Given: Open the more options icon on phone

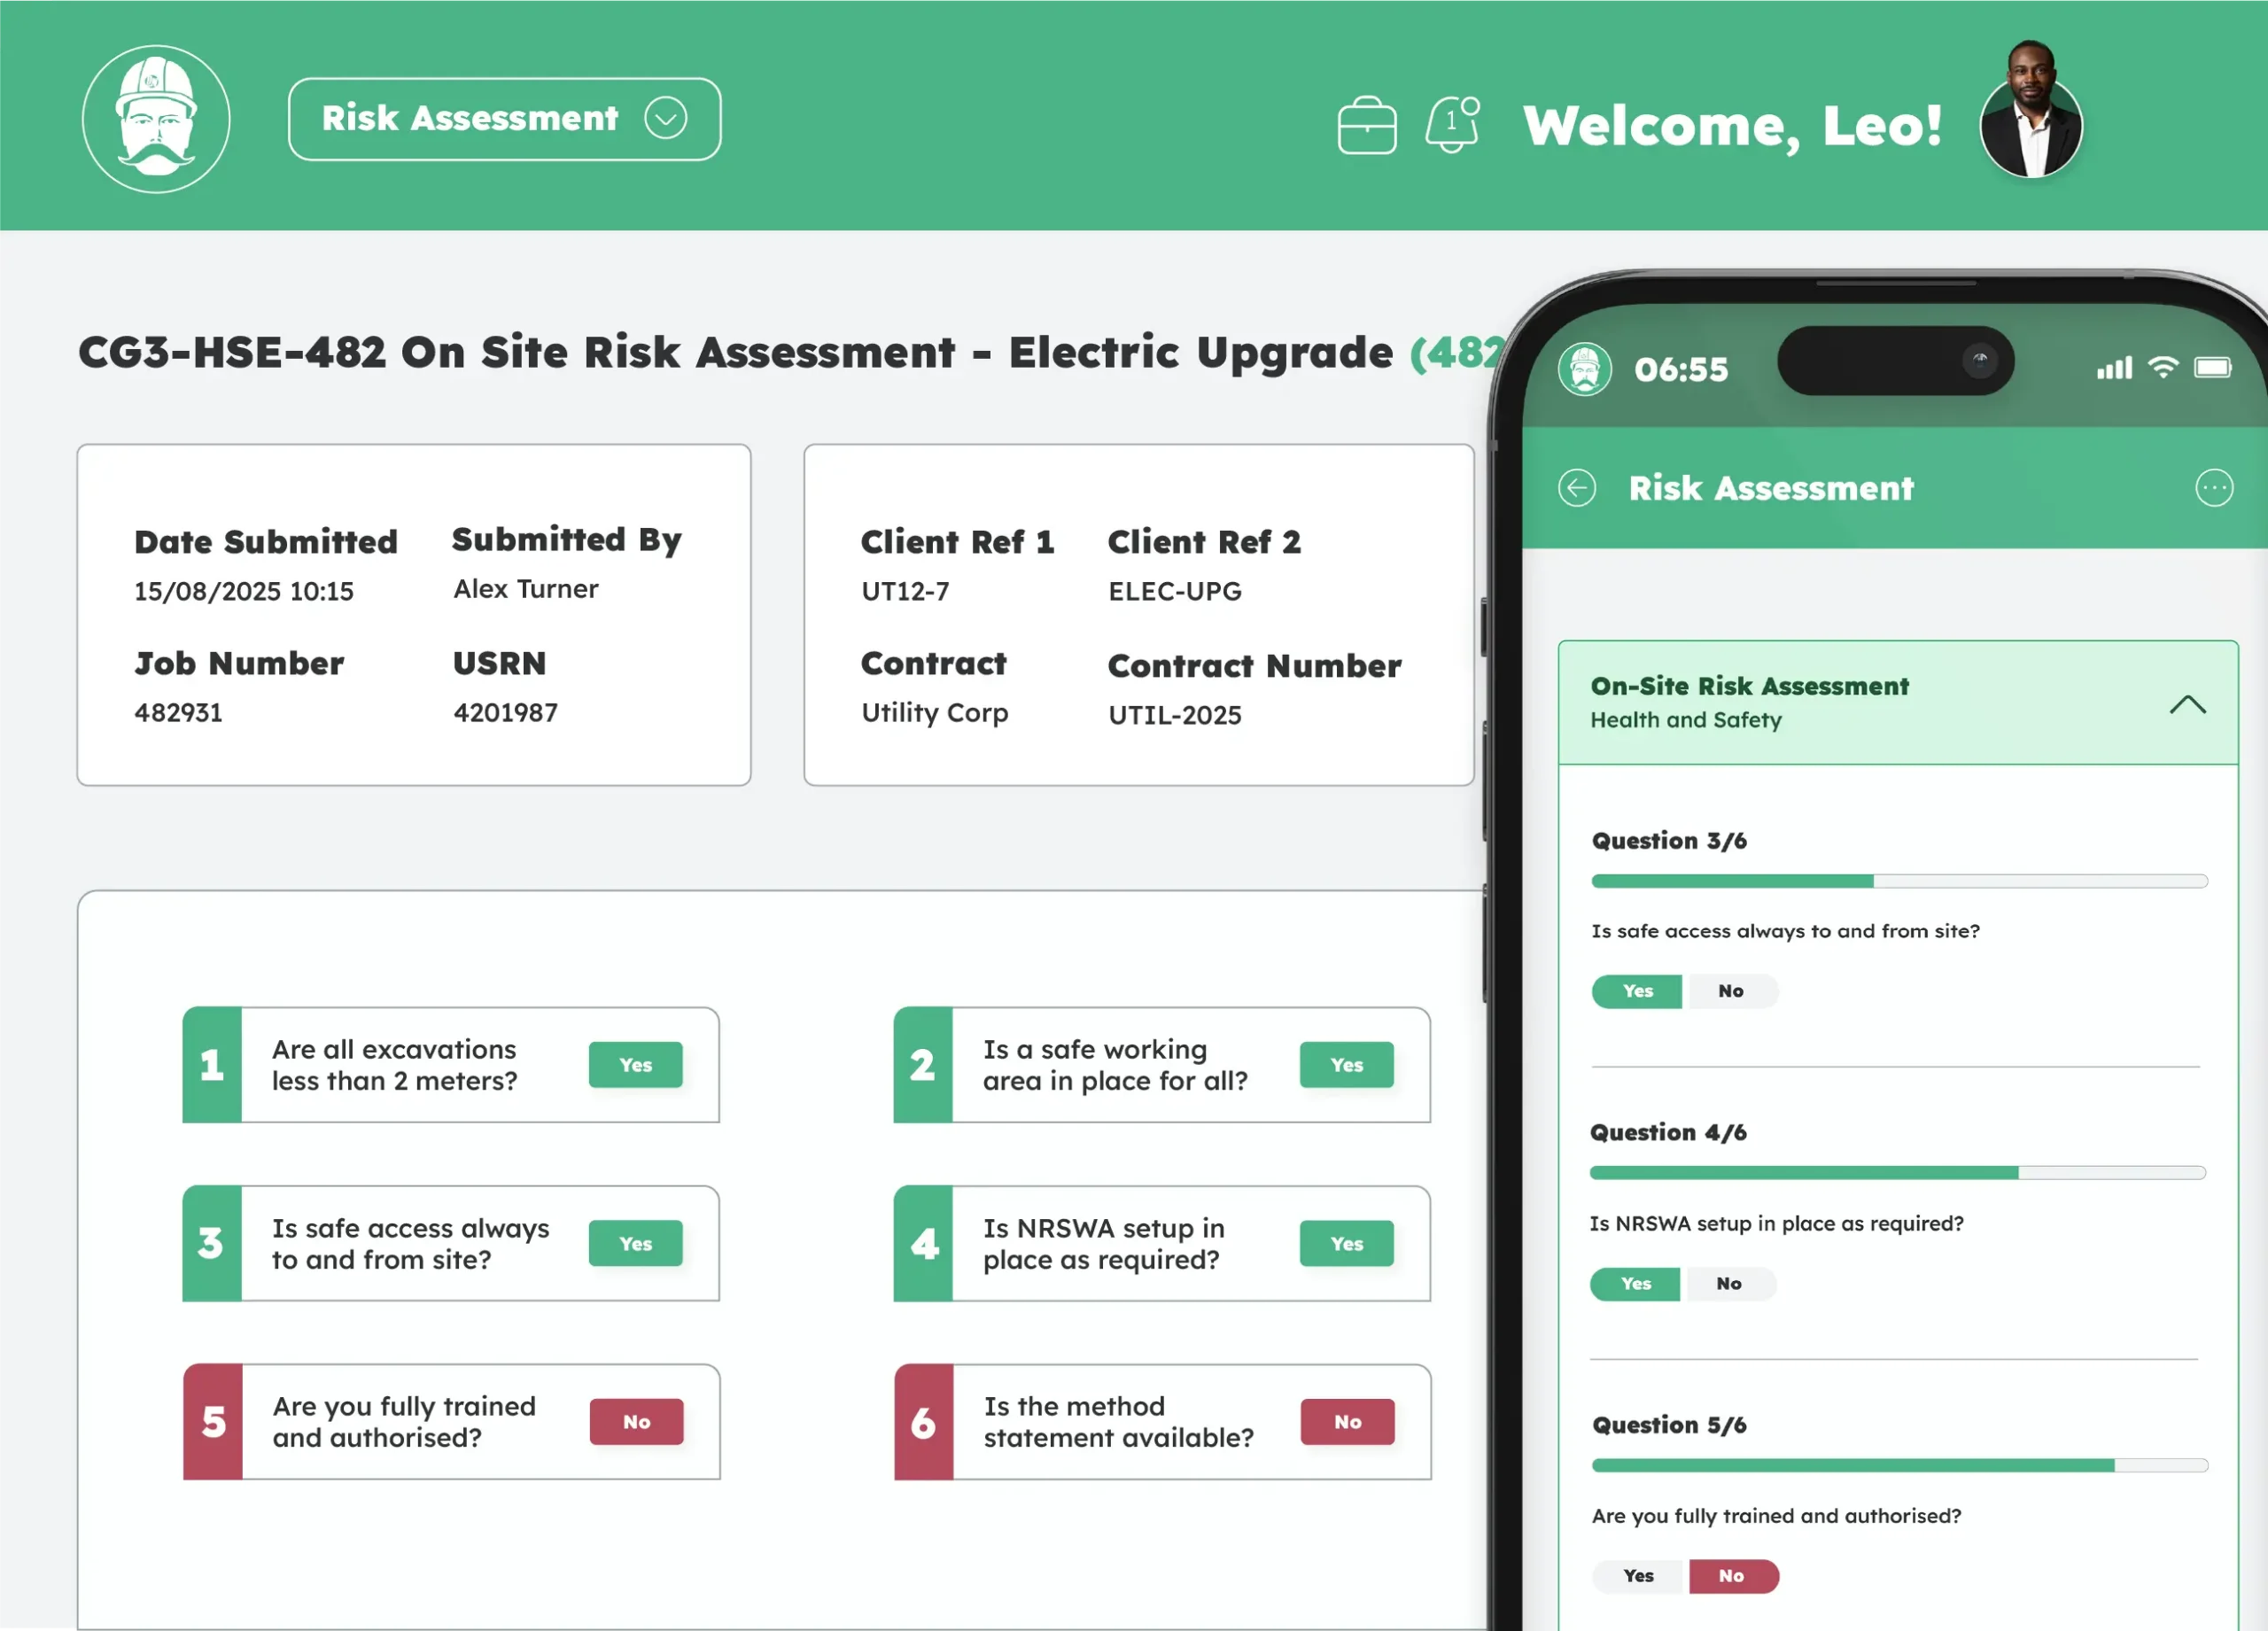Looking at the screenshot, I should [x=2213, y=488].
